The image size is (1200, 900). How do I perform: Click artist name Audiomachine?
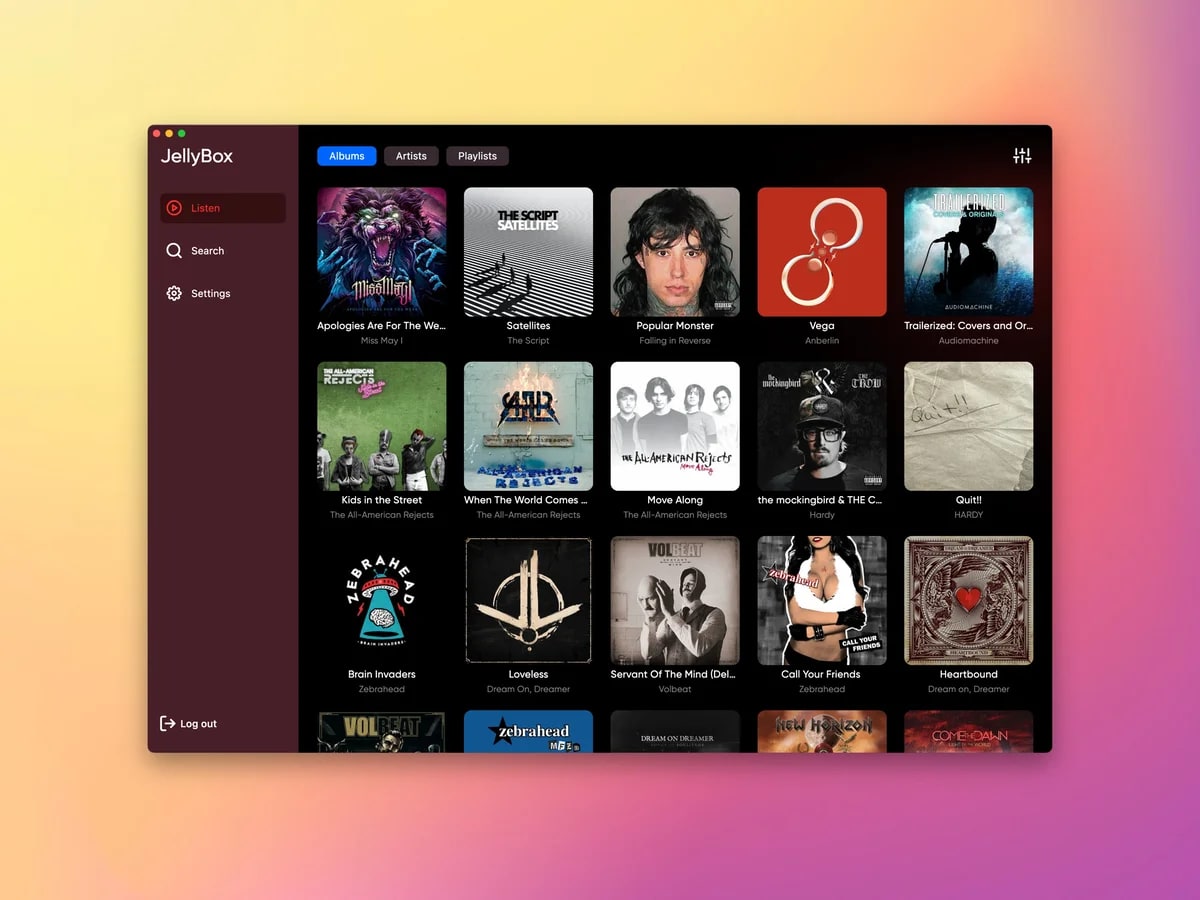969,341
